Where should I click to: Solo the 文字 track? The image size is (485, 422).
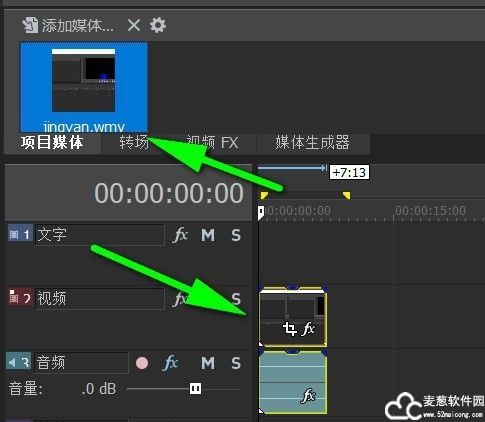tap(236, 235)
